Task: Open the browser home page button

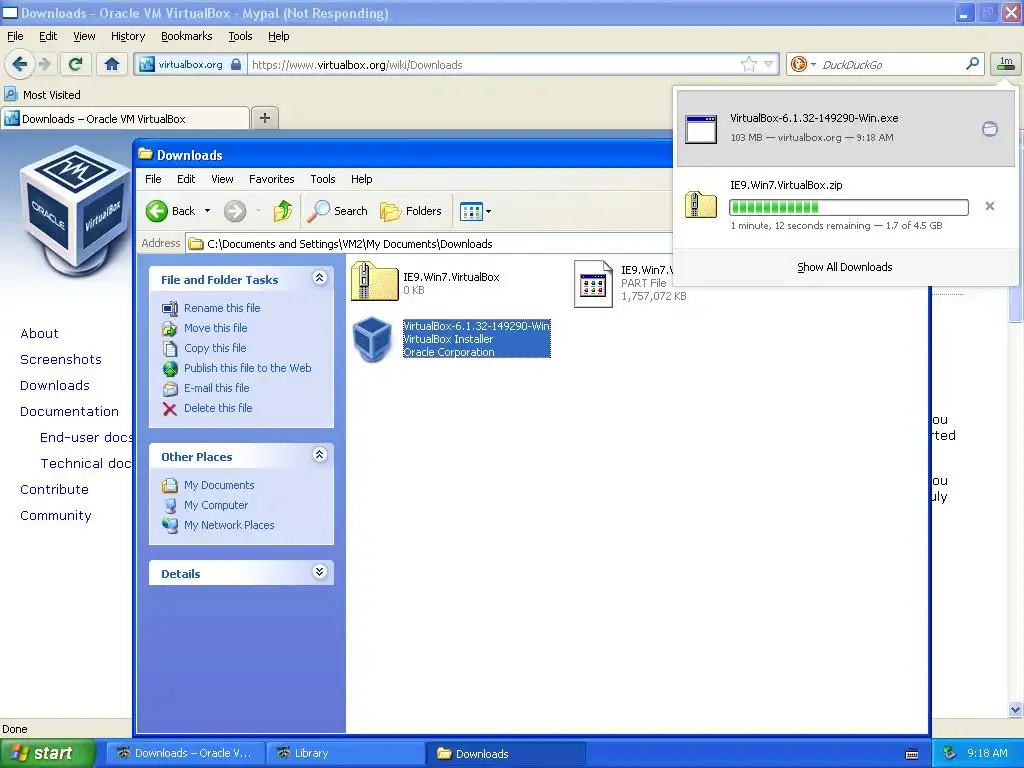Action: pos(112,64)
